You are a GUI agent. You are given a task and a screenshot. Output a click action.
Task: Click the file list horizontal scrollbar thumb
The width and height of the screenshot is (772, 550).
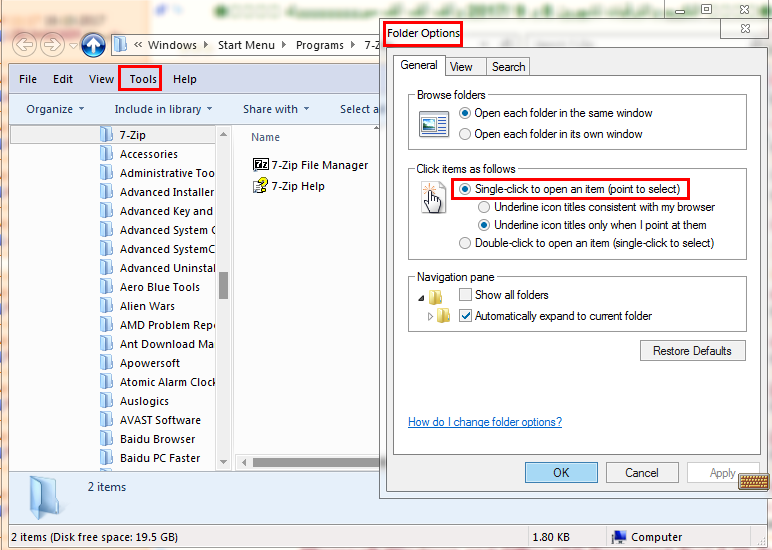316,462
